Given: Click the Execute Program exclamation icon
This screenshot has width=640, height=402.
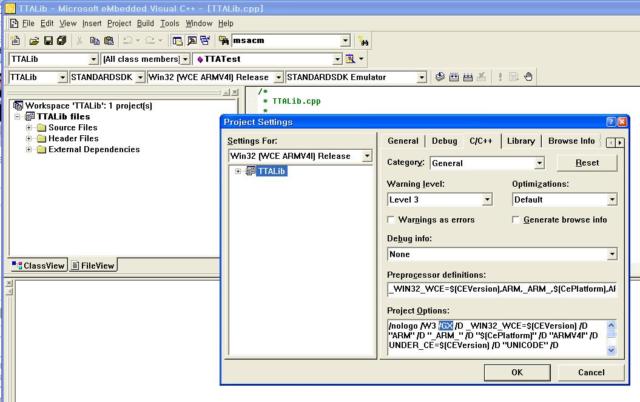Looking at the screenshot, I should tap(500, 77).
